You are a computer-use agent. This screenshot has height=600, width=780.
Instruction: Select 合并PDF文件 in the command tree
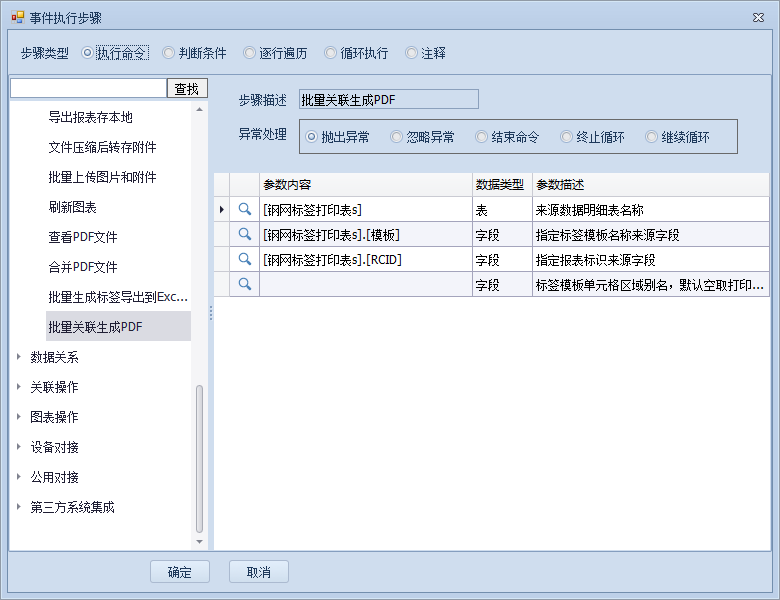[x=83, y=267]
